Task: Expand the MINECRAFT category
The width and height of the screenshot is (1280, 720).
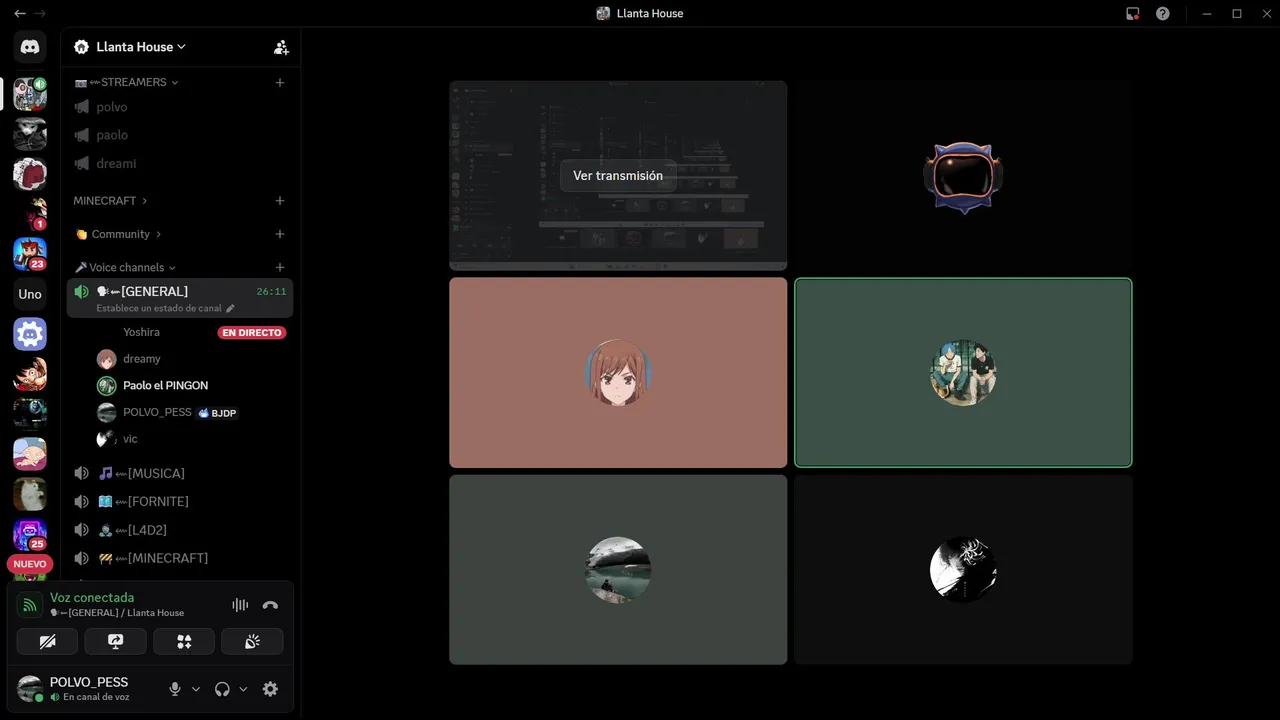Action: point(110,201)
